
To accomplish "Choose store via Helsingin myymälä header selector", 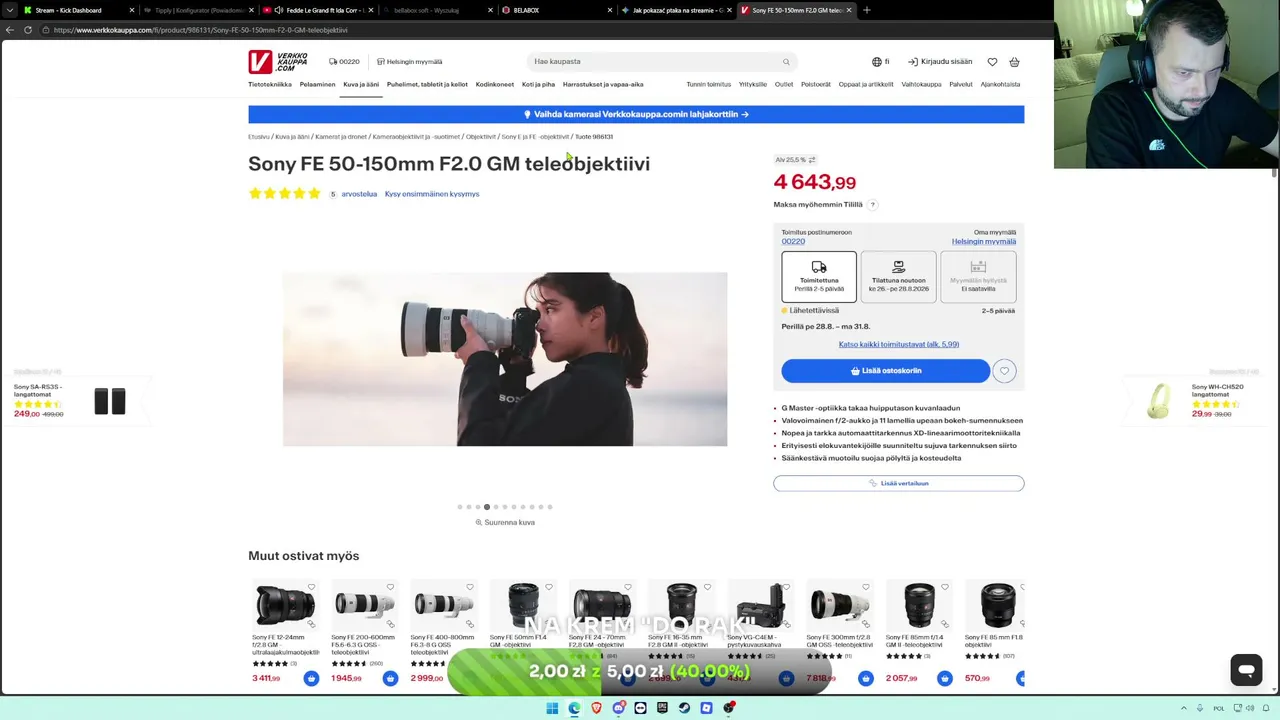I will 409,62.
